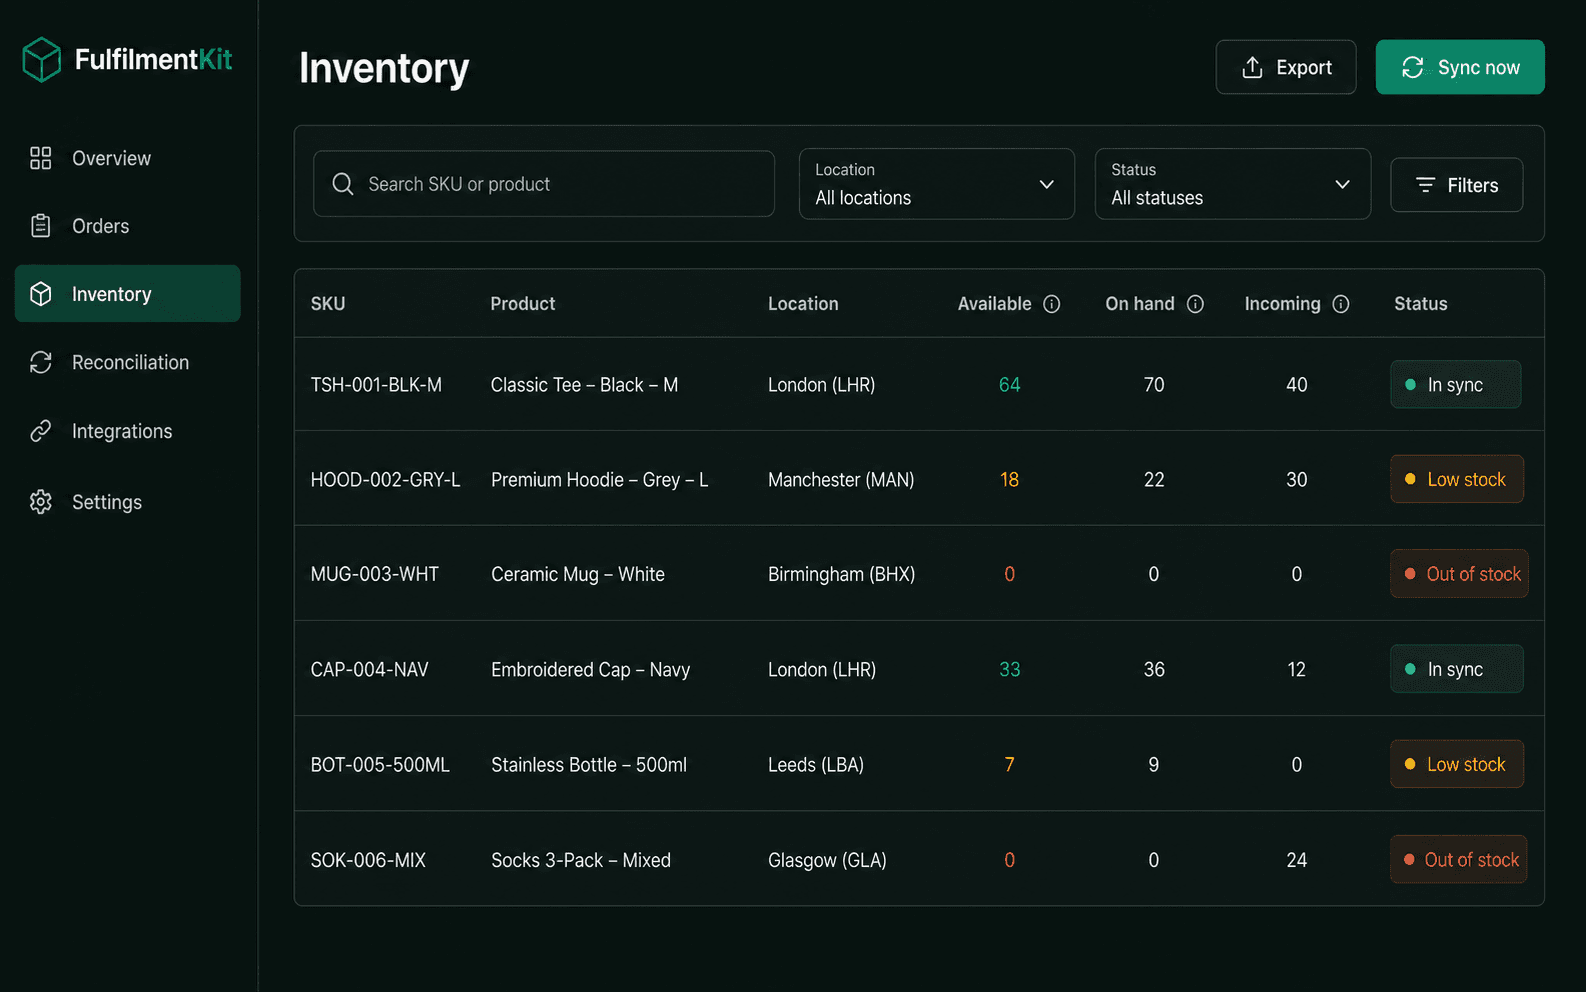Click Out of stock badge for MUG-003-WHT
Viewport: 1586px width, 992px height.
1459,574
